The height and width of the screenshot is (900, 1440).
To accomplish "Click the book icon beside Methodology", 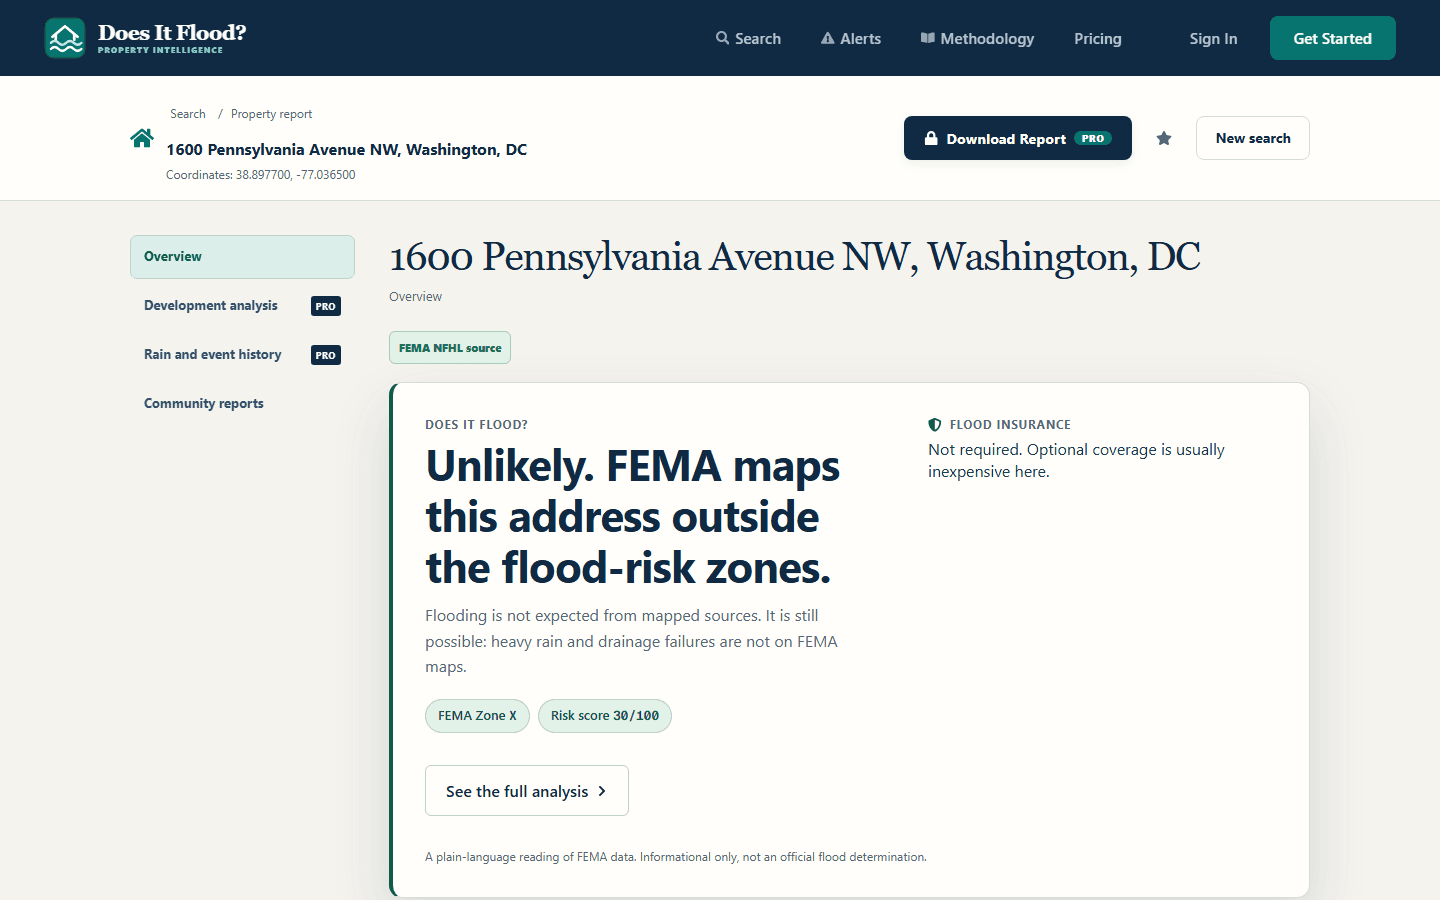I will coord(928,38).
